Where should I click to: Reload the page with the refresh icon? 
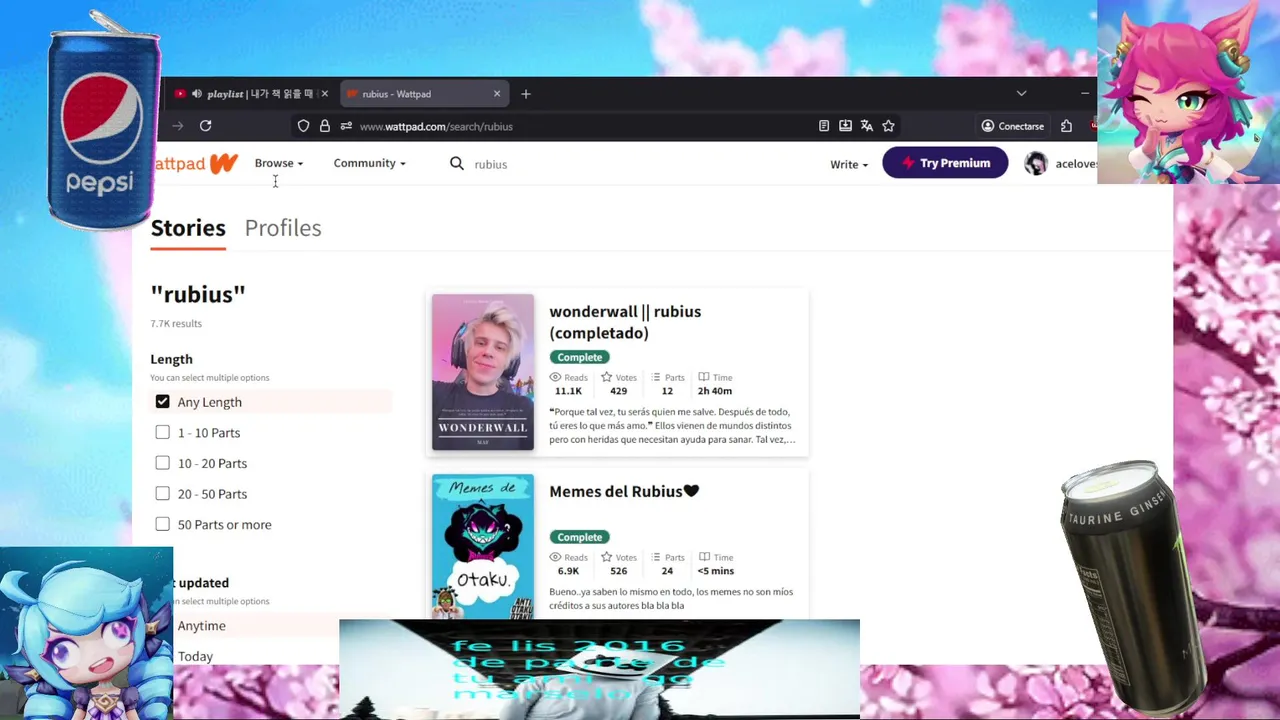pyautogui.click(x=205, y=126)
